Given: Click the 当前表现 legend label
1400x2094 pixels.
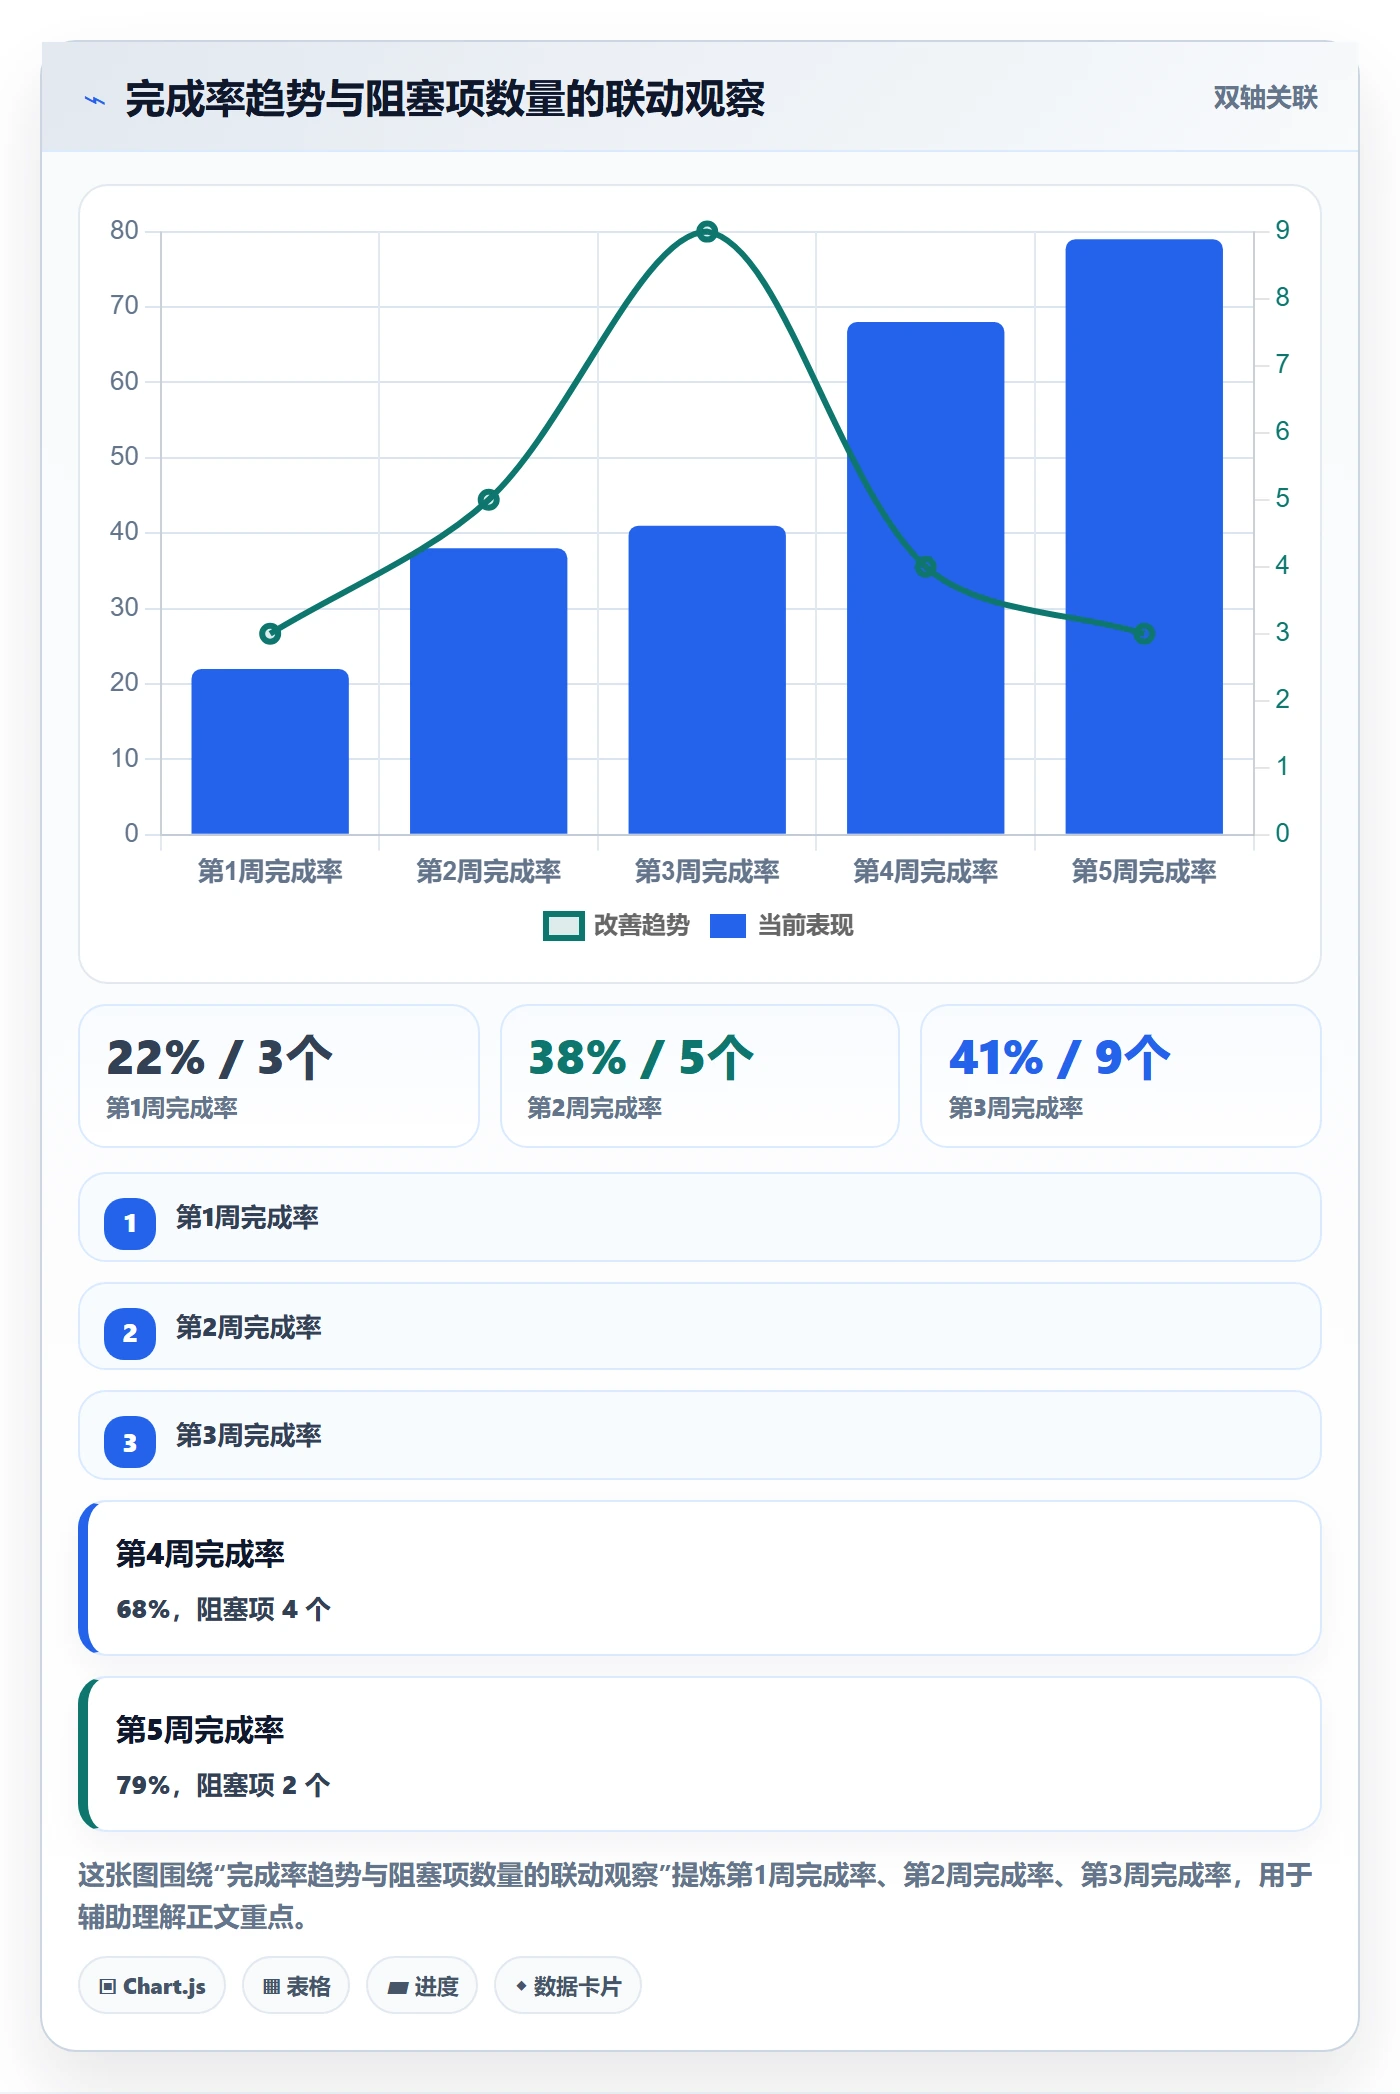Looking at the screenshot, I should tap(805, 926).
